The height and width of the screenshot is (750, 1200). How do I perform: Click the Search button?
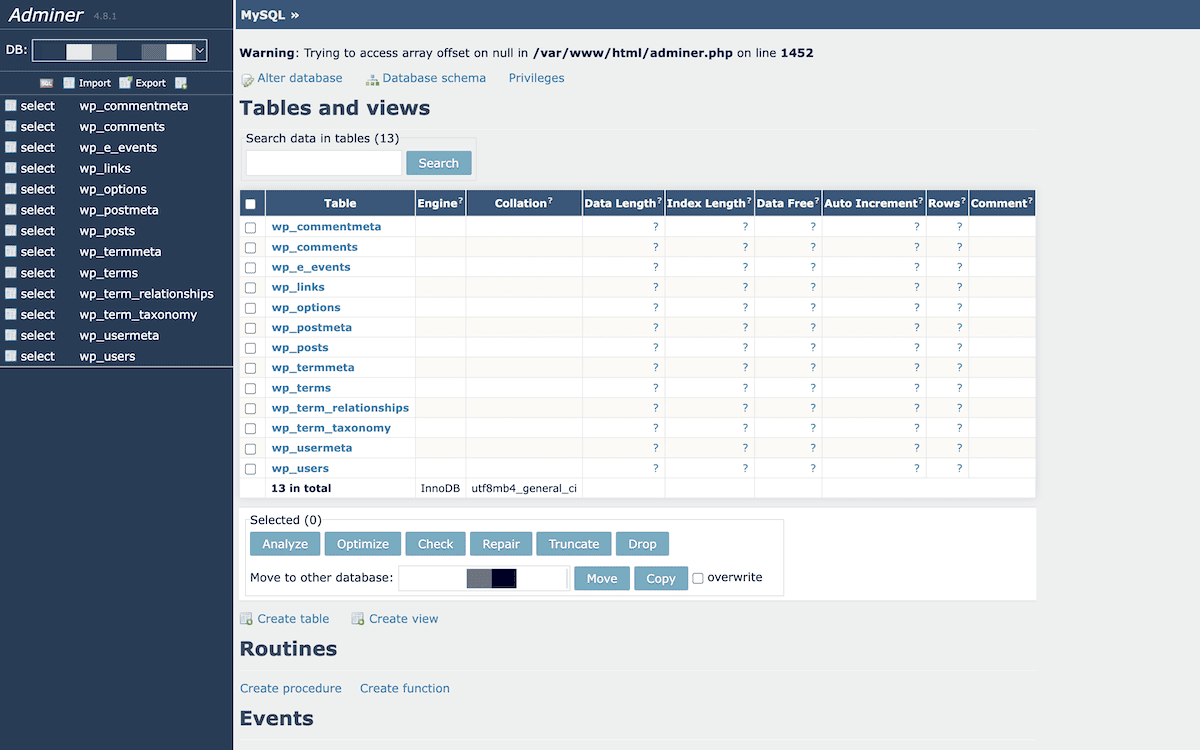point(439,163)
